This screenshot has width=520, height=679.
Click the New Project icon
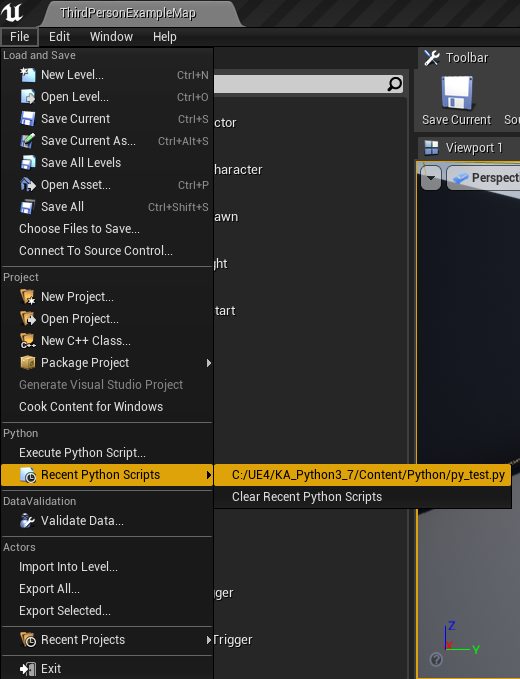pos(28,297)
